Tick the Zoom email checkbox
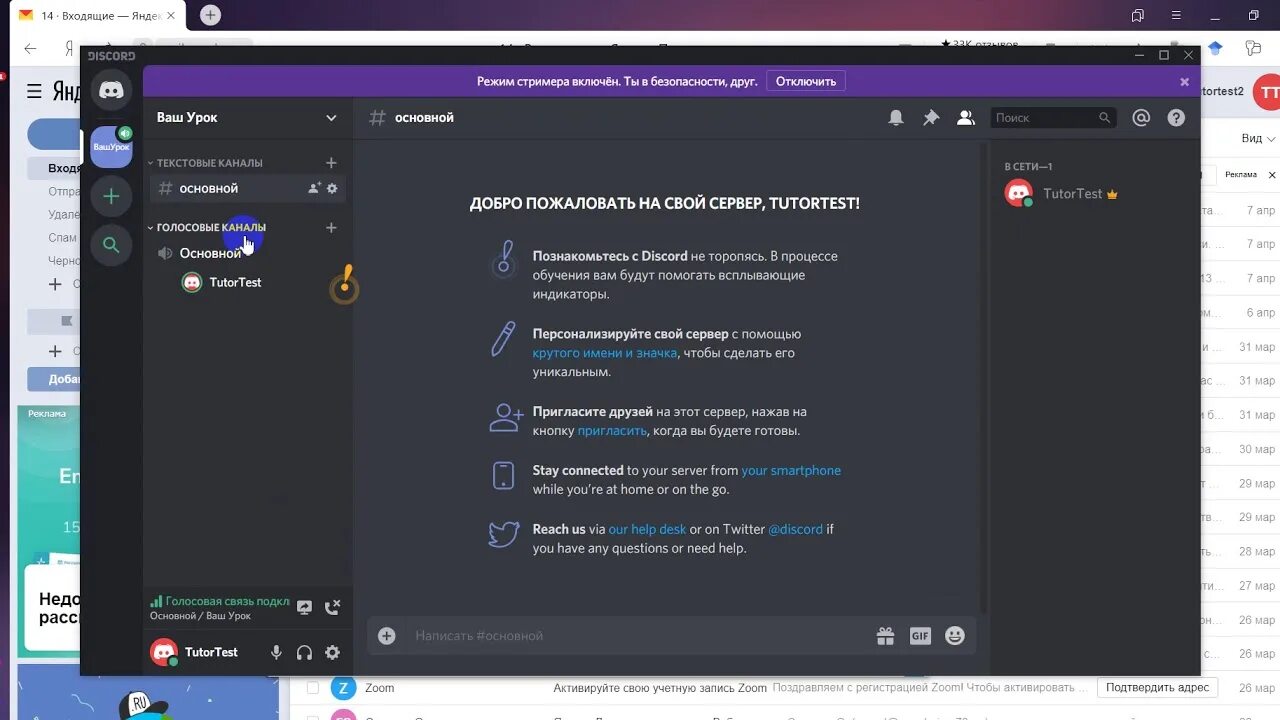The height and width of the screenshot is (720, 1280). [x=313, y=688]
